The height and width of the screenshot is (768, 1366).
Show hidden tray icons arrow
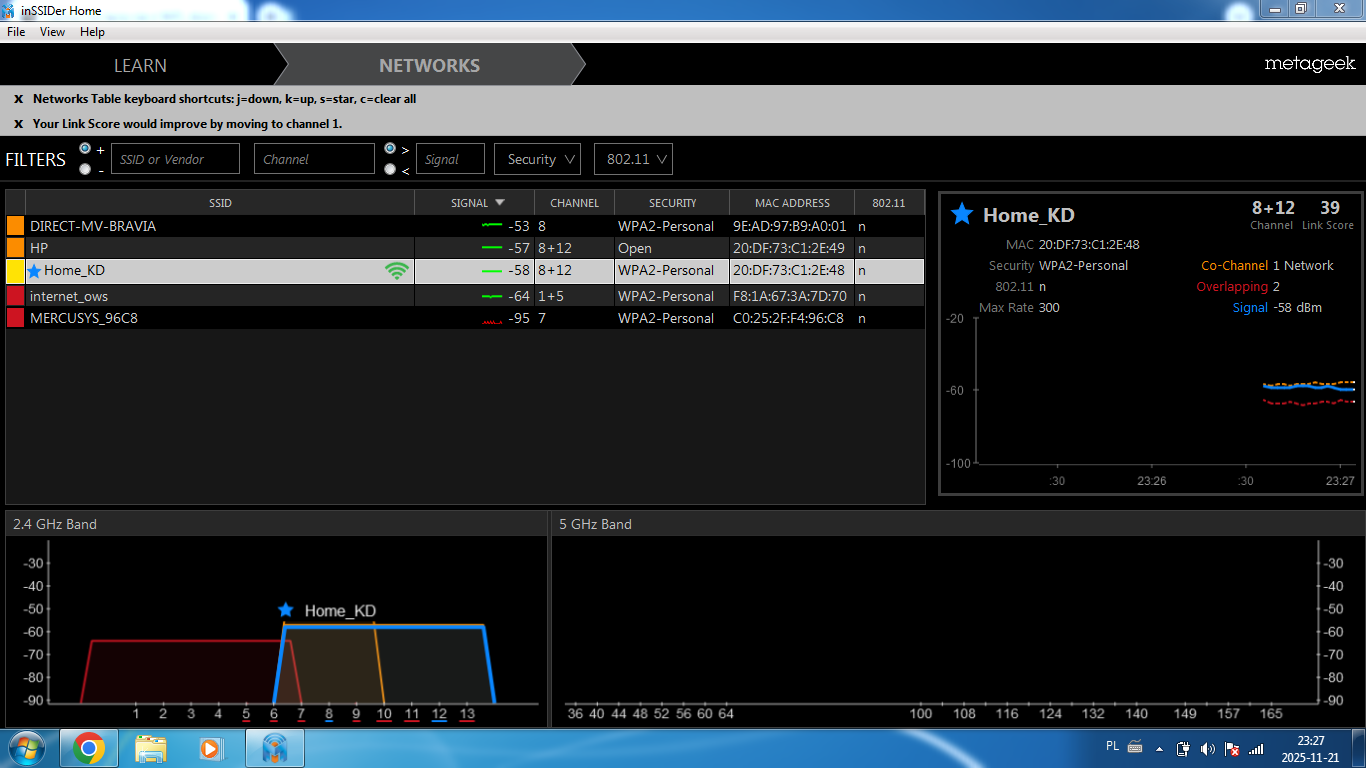[x=1159, y=748]
